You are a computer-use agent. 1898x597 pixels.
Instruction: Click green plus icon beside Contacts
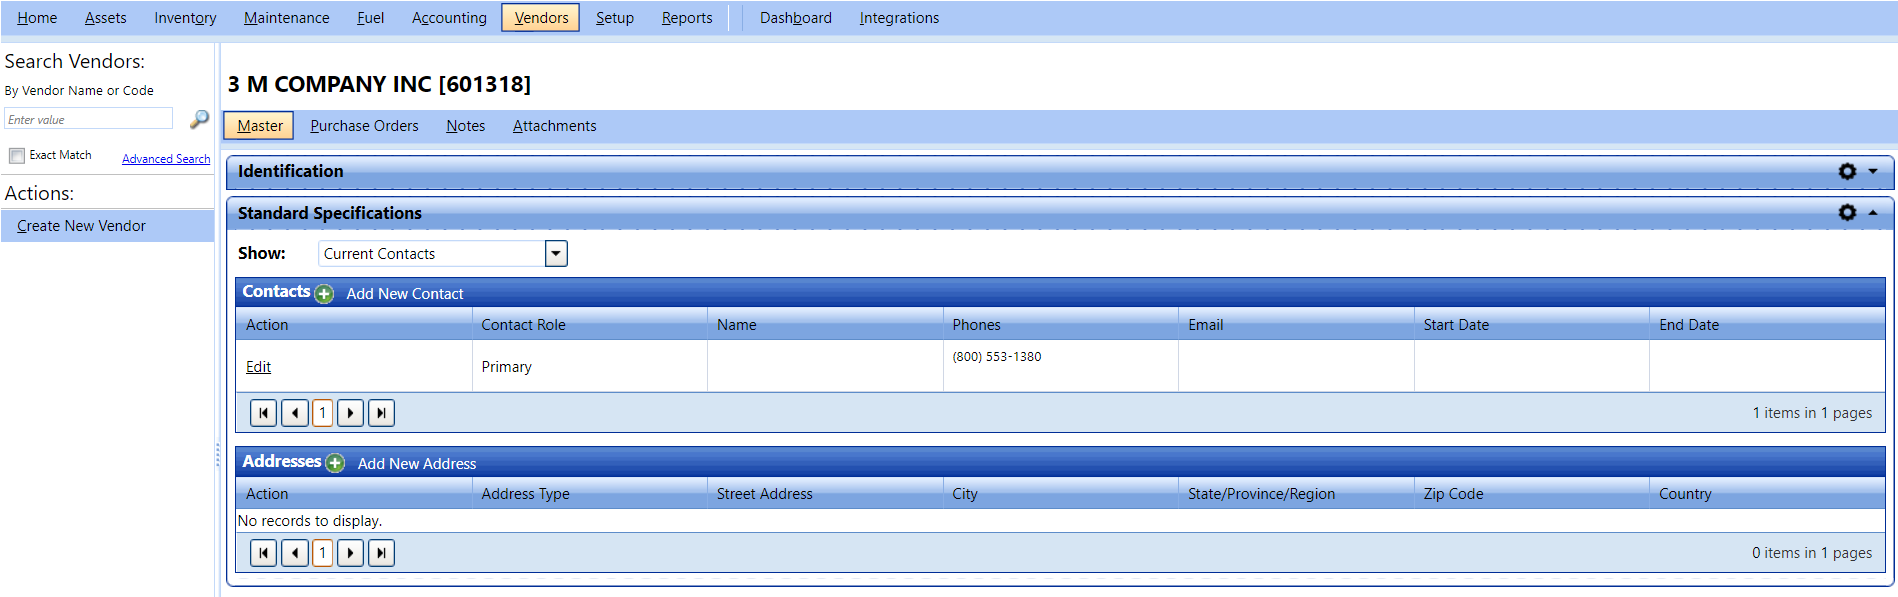tap(324, 294)
